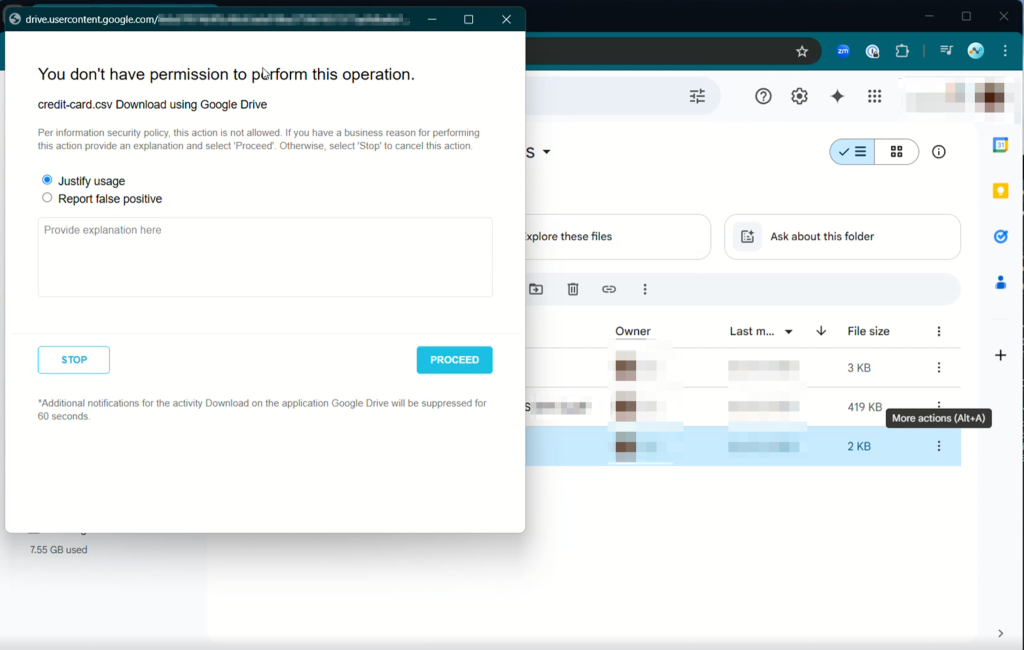The height and width of the screenshot is (650, 1024).
Task: Open Chrome three-dot menu
Action: pyautogui.click(x=1005, y=51)
